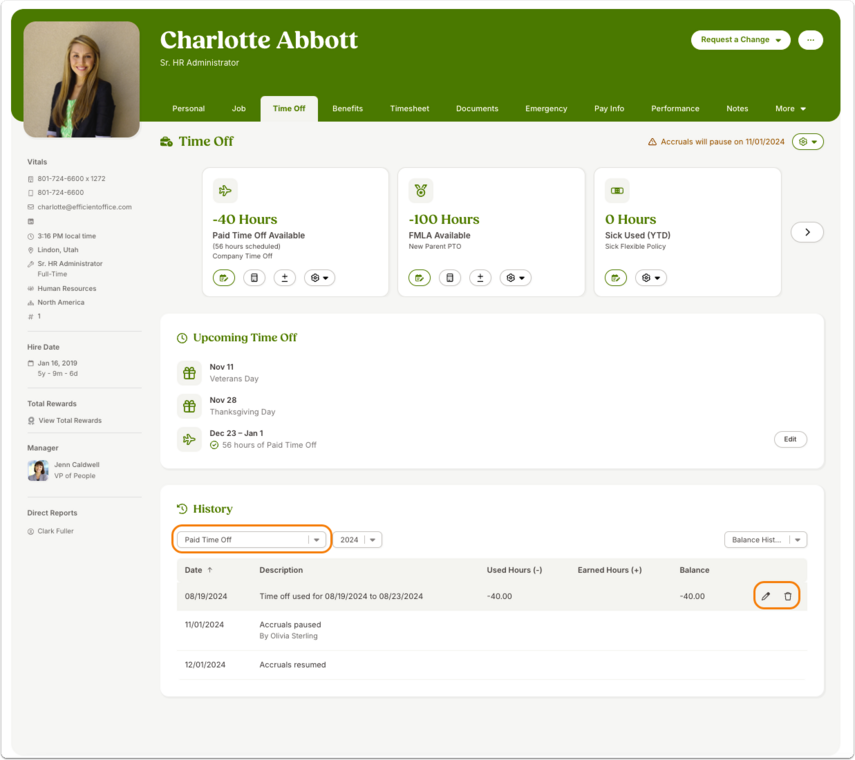
Task: Click the -40 Hours balance heading
Action: (245, 219)
